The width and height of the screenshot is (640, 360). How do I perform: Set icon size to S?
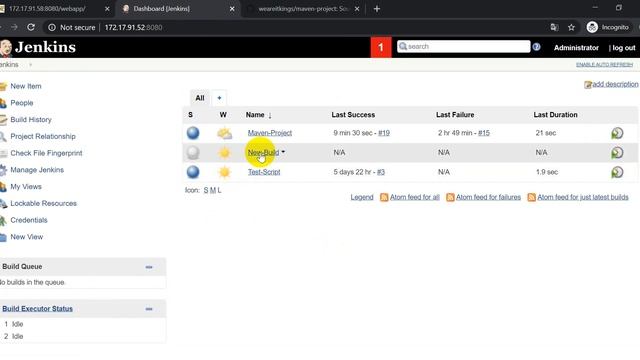tap(206, 190)
